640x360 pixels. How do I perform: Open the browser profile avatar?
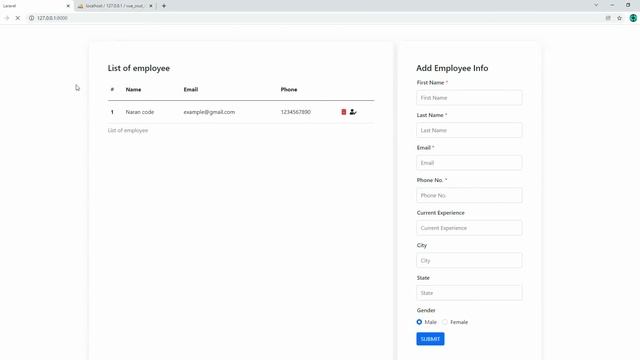click(x=633, y=18)
